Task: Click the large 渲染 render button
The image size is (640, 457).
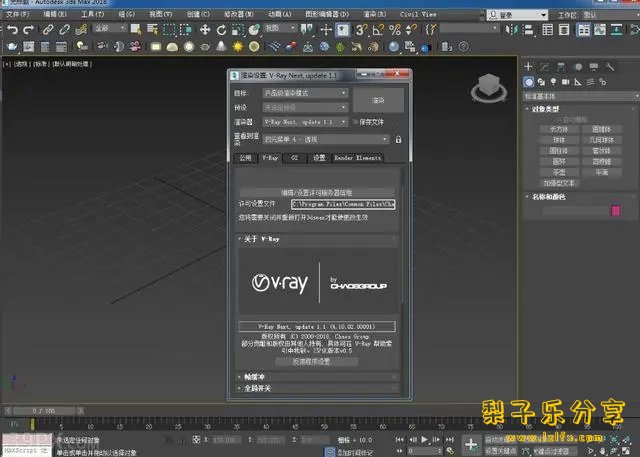Action: coord(378,100)
